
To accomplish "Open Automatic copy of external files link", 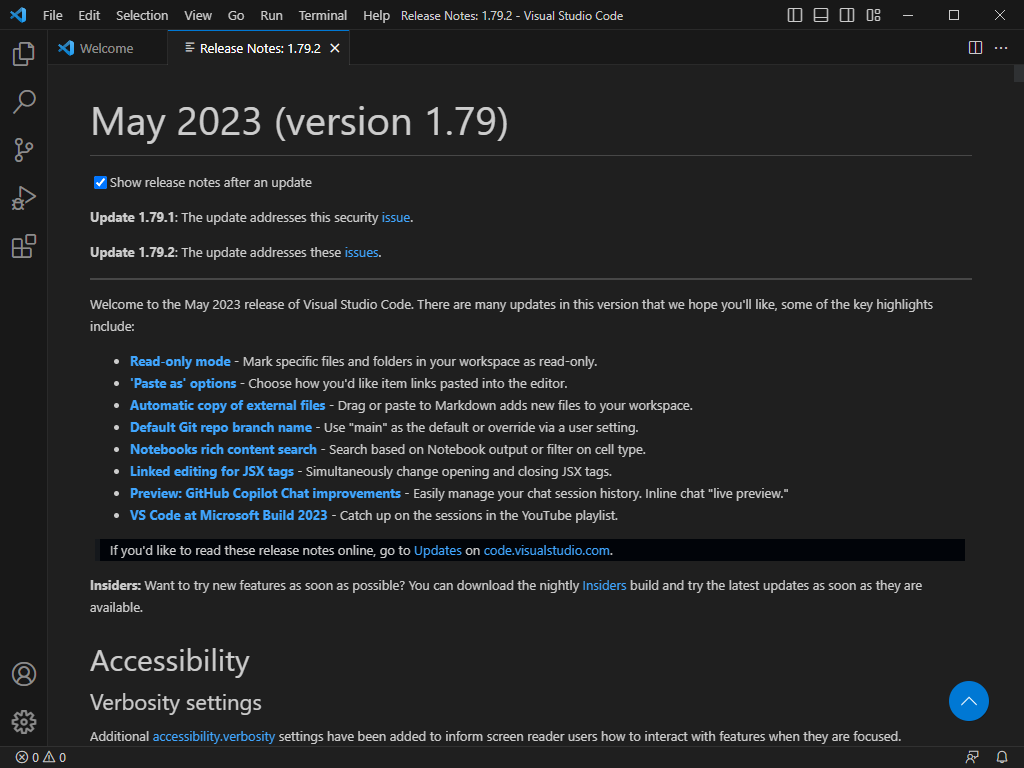I will point(227,406).
